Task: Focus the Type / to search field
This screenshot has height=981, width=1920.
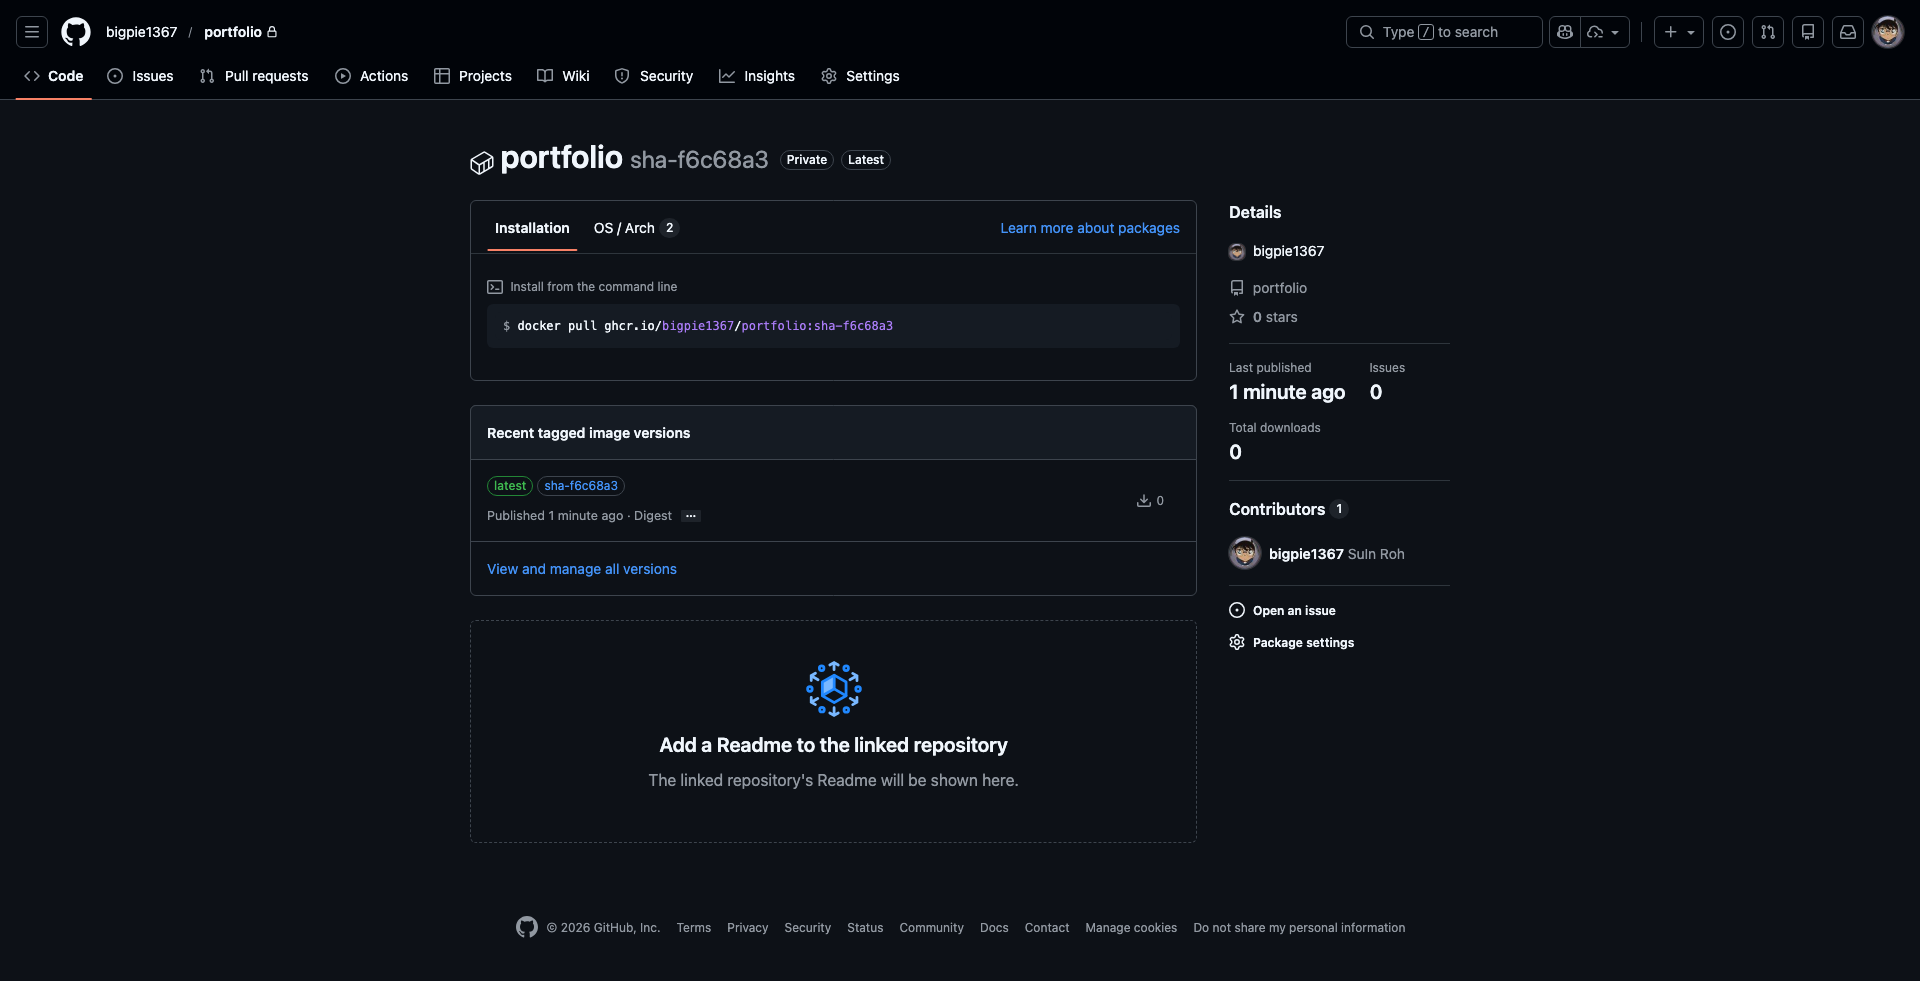Action: (1443, 32)
